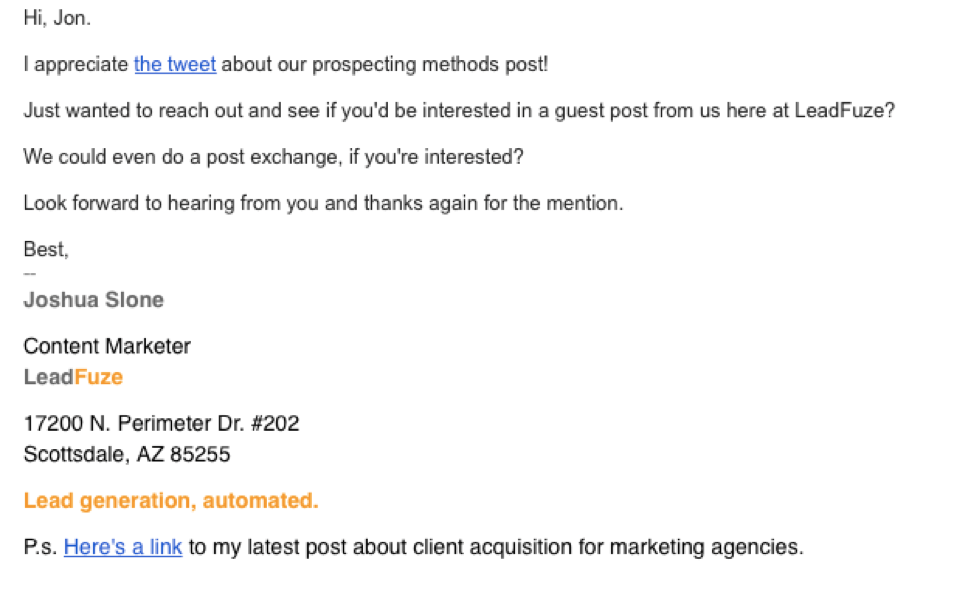Click the signature dash separator

[x=30, y=274]
